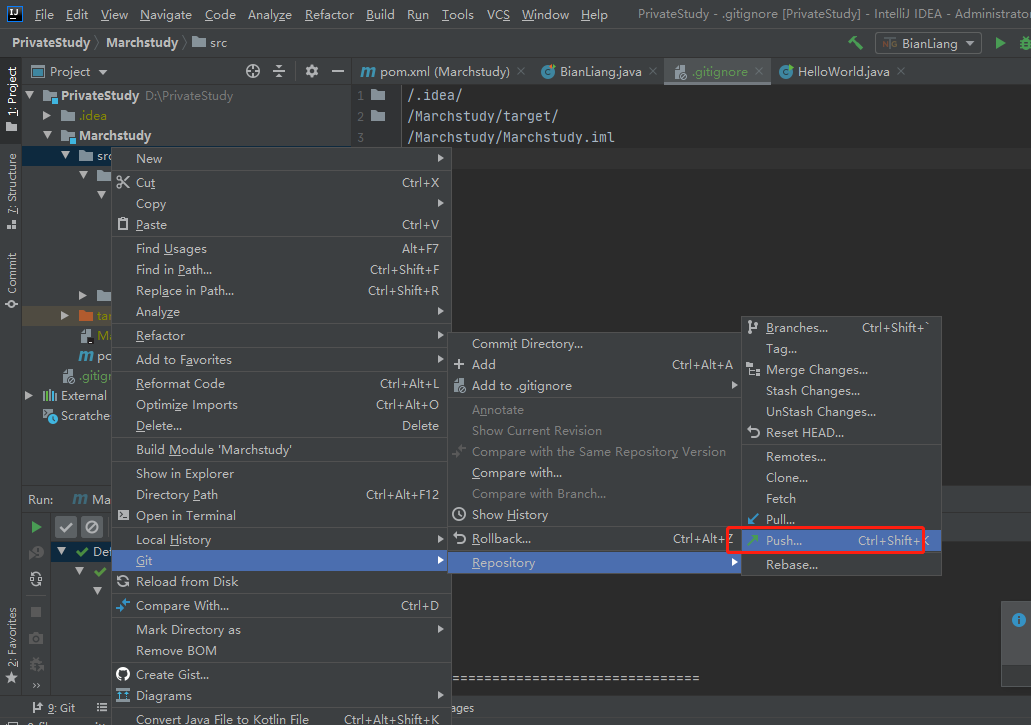Open the Refactor menu in menu bar
This screenshot has width=1031, height=725.
coord(329,14)
